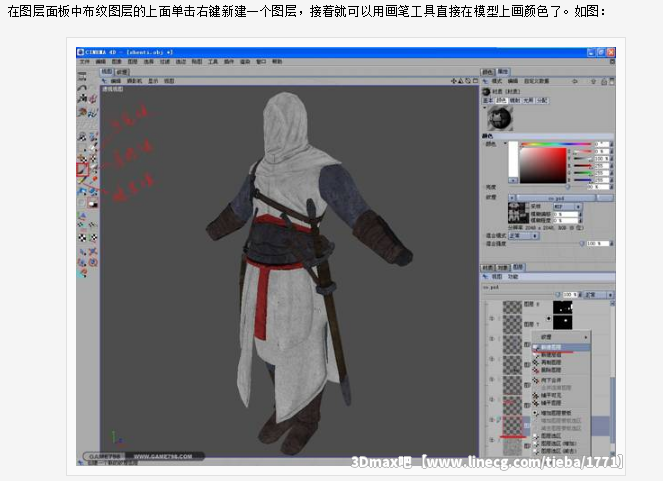Click the small button right of texture bar
Screen dimensions: 663x481
click(x=605, y=197)
